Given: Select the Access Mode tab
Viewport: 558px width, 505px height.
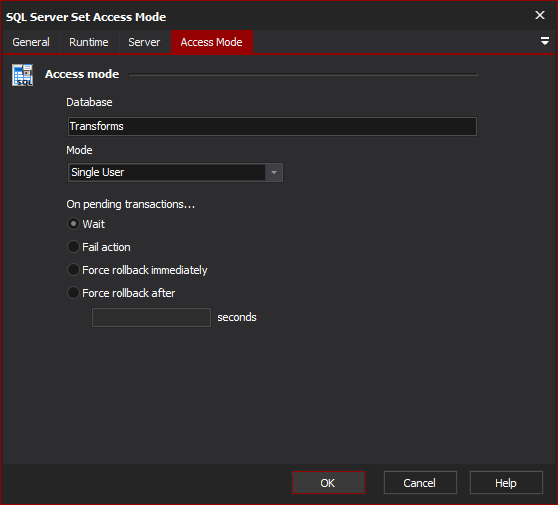Looking at the screenshot, I should pos(212,42).
